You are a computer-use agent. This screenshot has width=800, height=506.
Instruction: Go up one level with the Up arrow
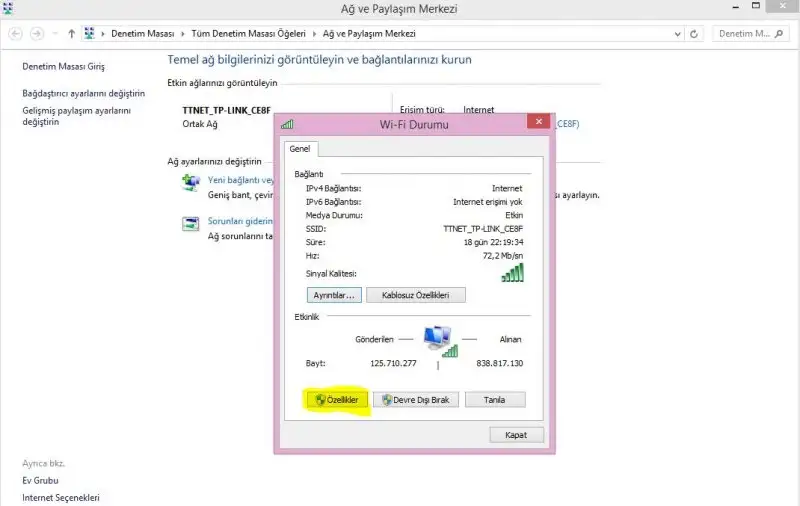pyautogui.click(x=71, y=33)
